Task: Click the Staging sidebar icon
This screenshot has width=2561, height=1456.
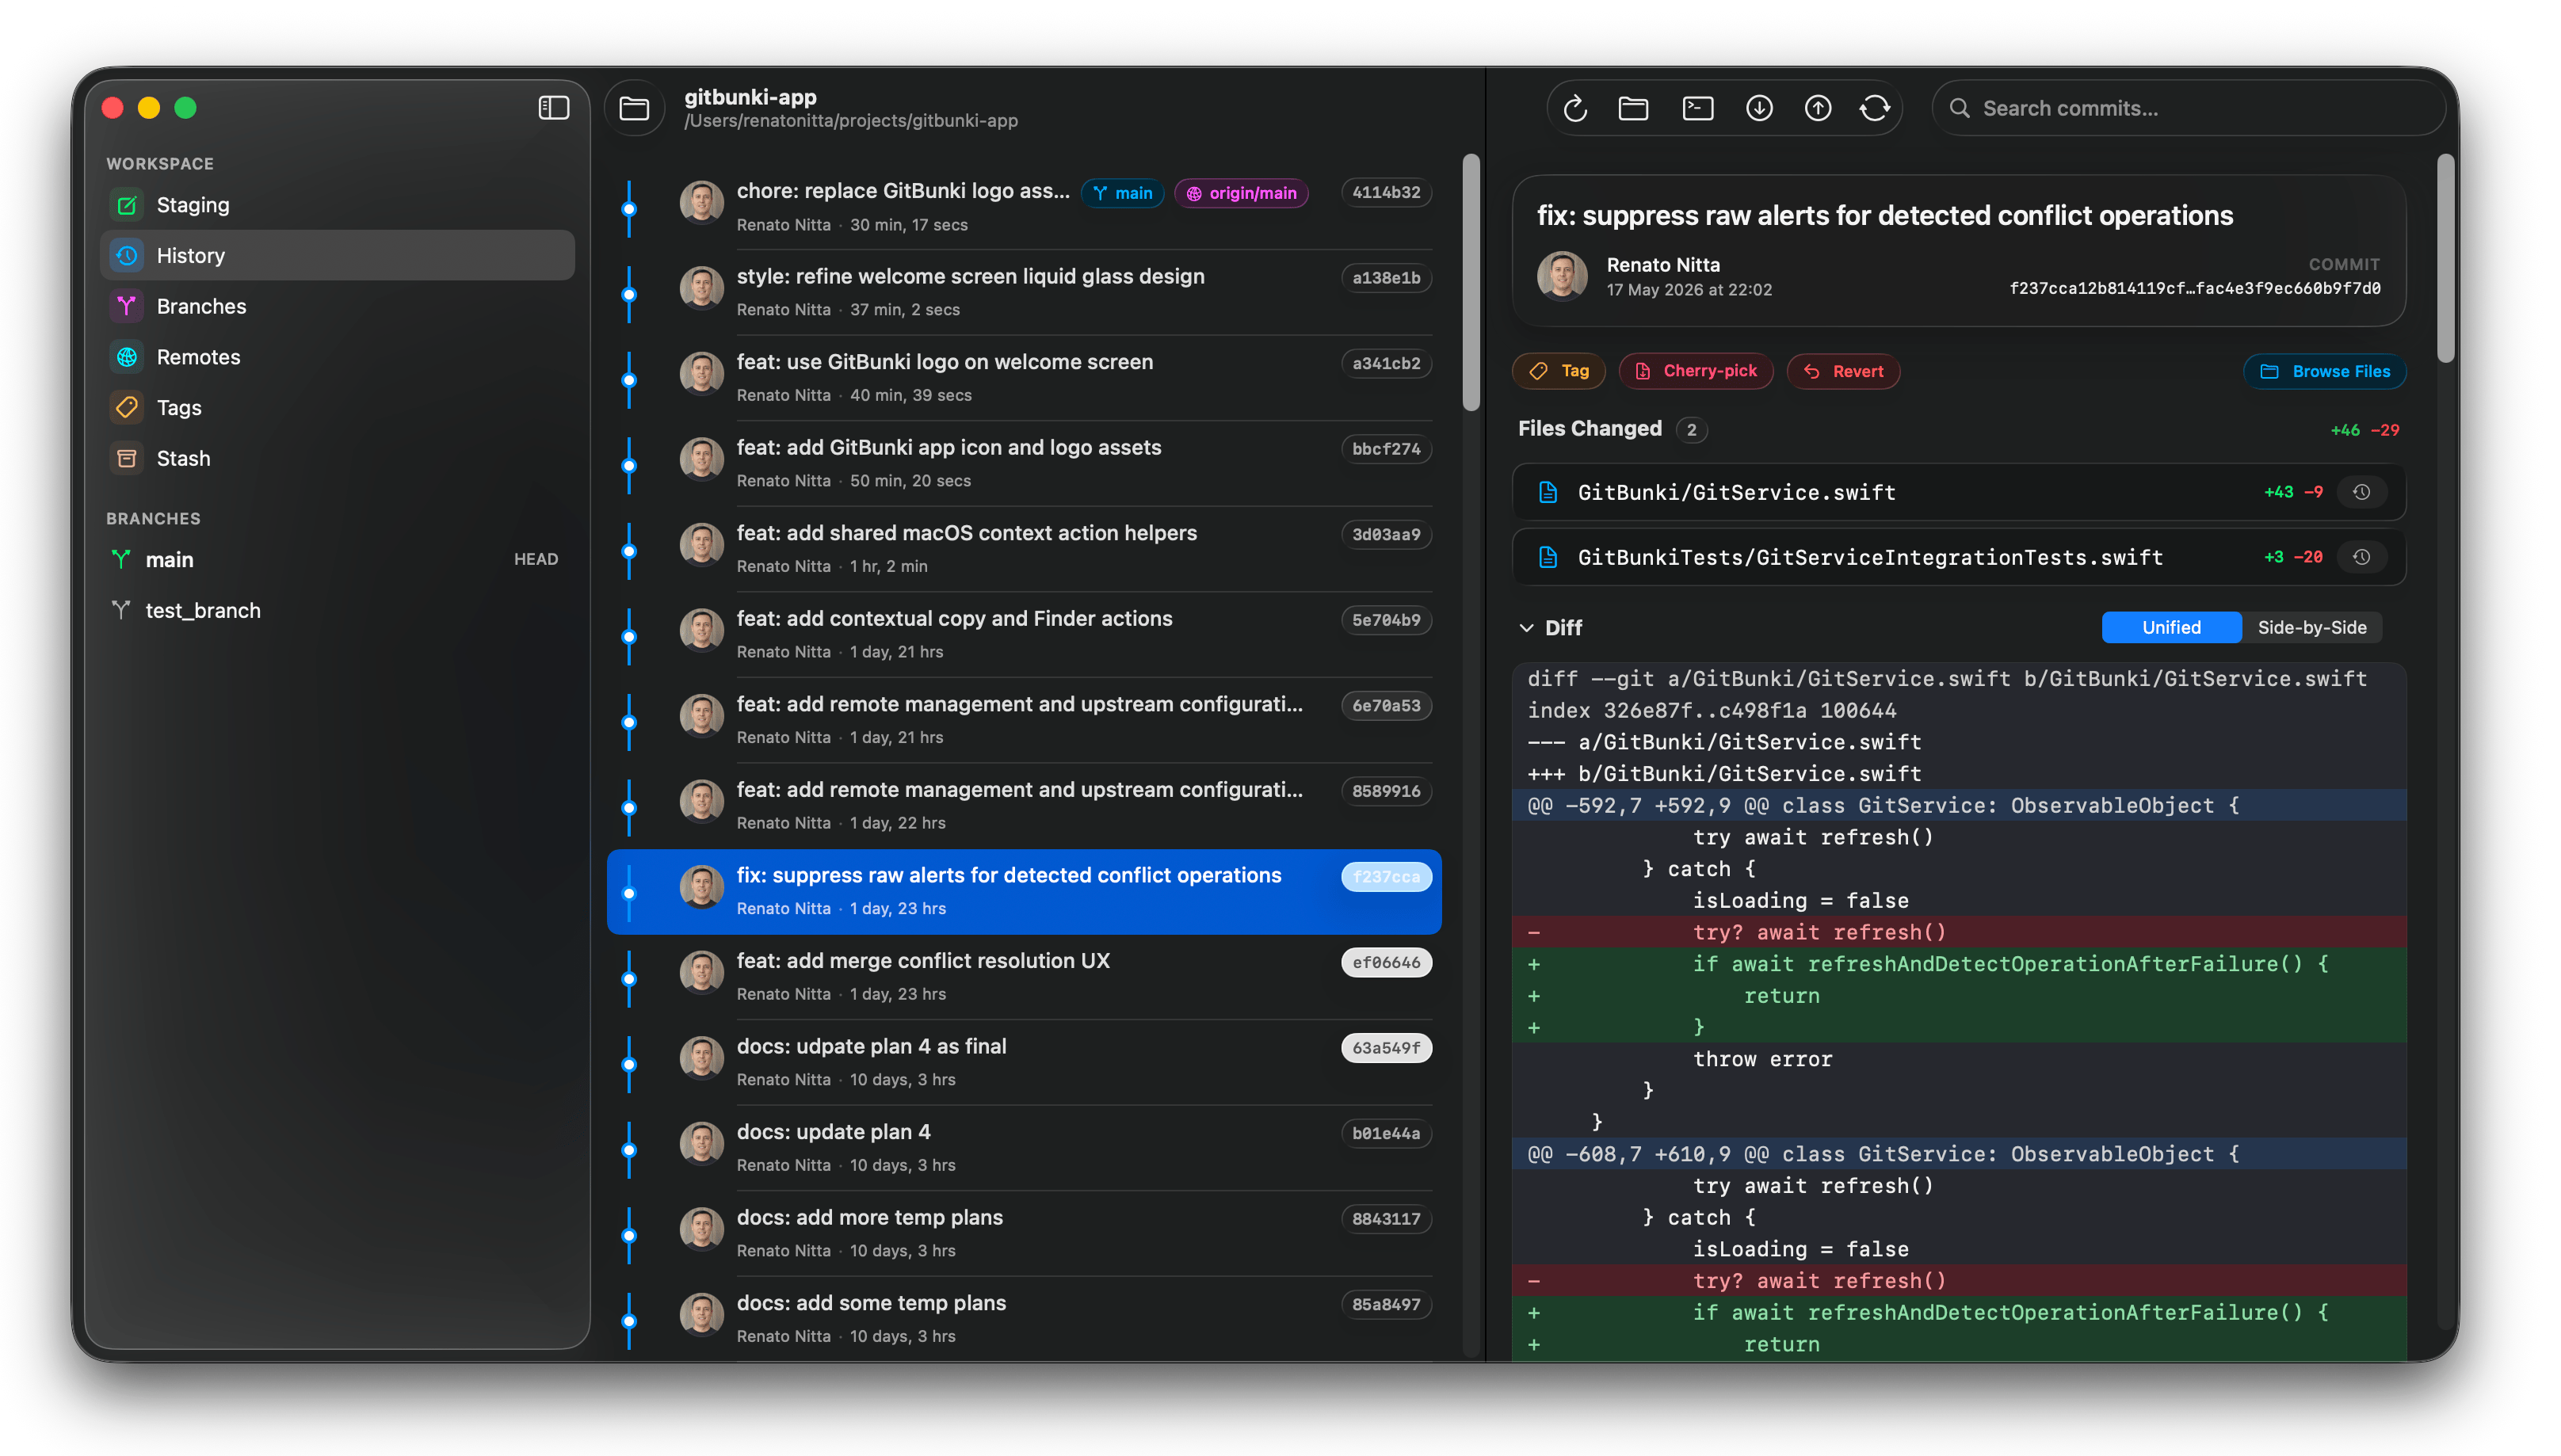Action: tap(127, 205)
